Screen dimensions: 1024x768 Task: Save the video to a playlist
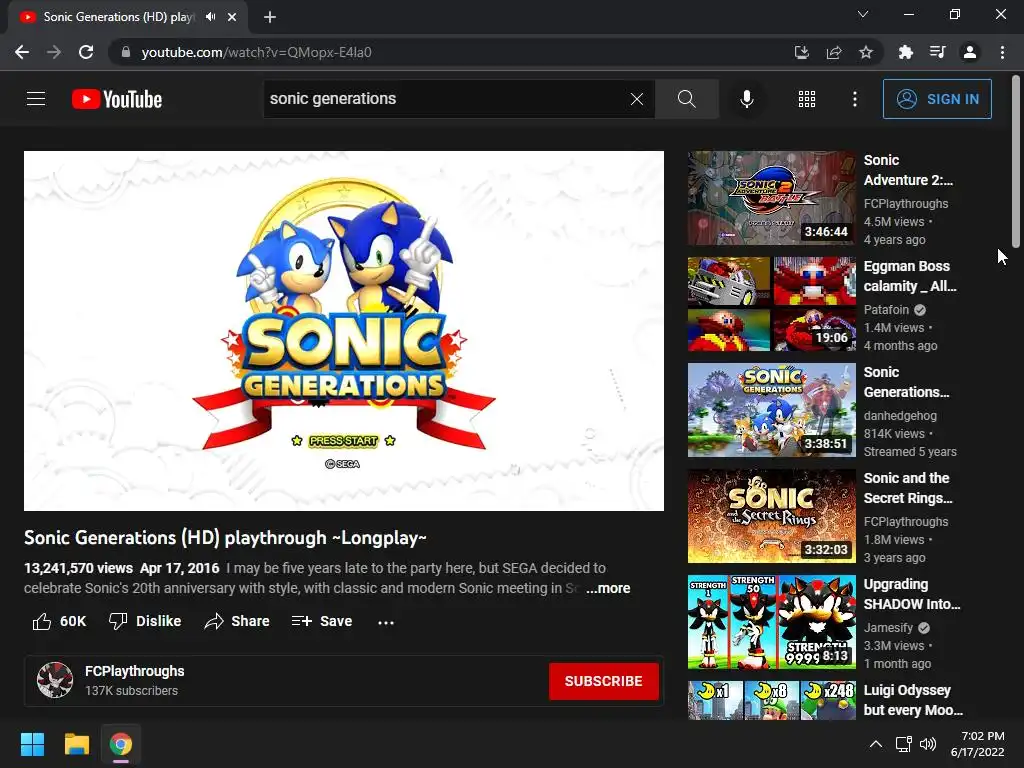(x=322, y=621)
